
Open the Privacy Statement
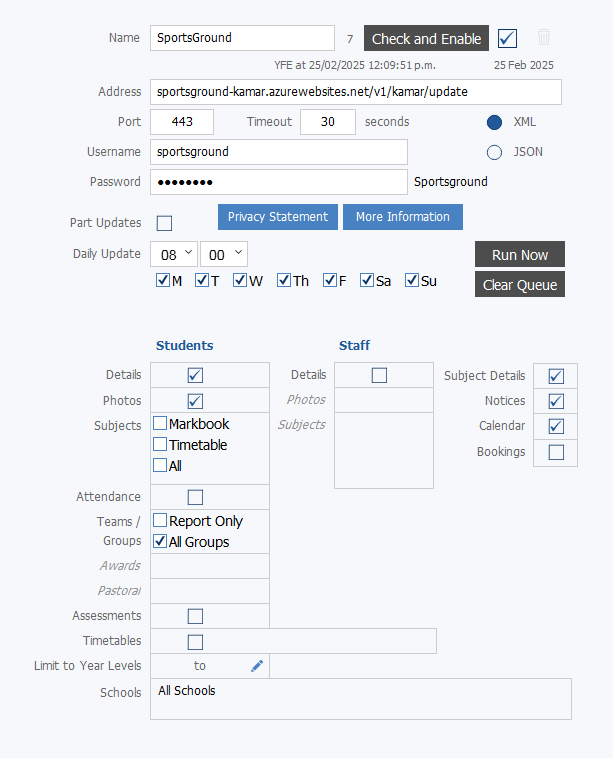point(277,217)
